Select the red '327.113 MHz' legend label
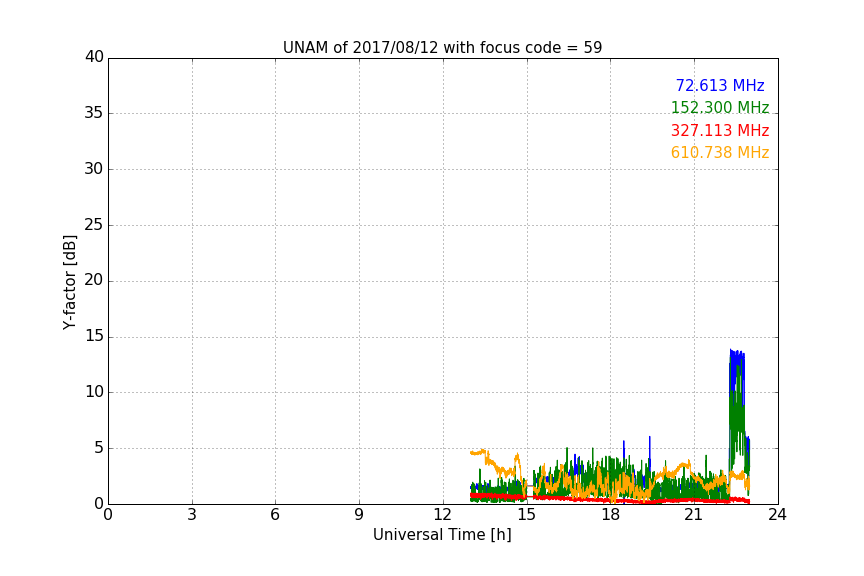The width and height of the screenshot is (864, 576). pyautogui.click(x=720, y=130)
